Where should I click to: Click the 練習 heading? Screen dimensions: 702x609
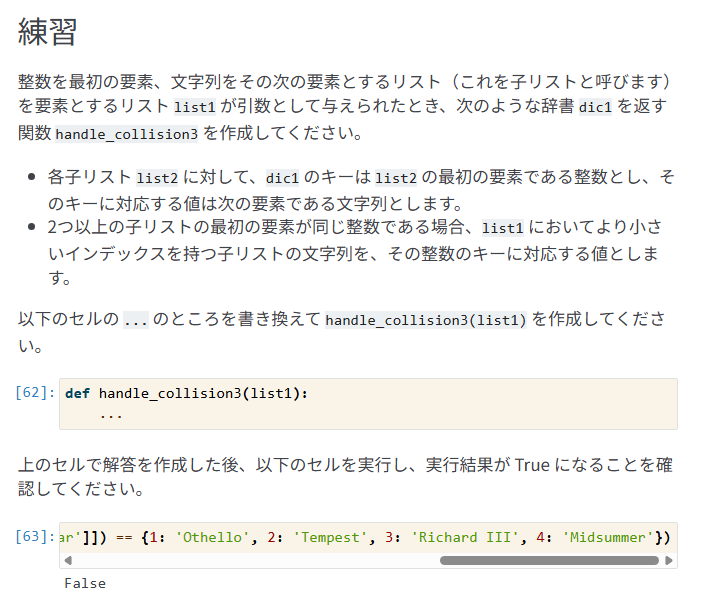pos(48,33)
